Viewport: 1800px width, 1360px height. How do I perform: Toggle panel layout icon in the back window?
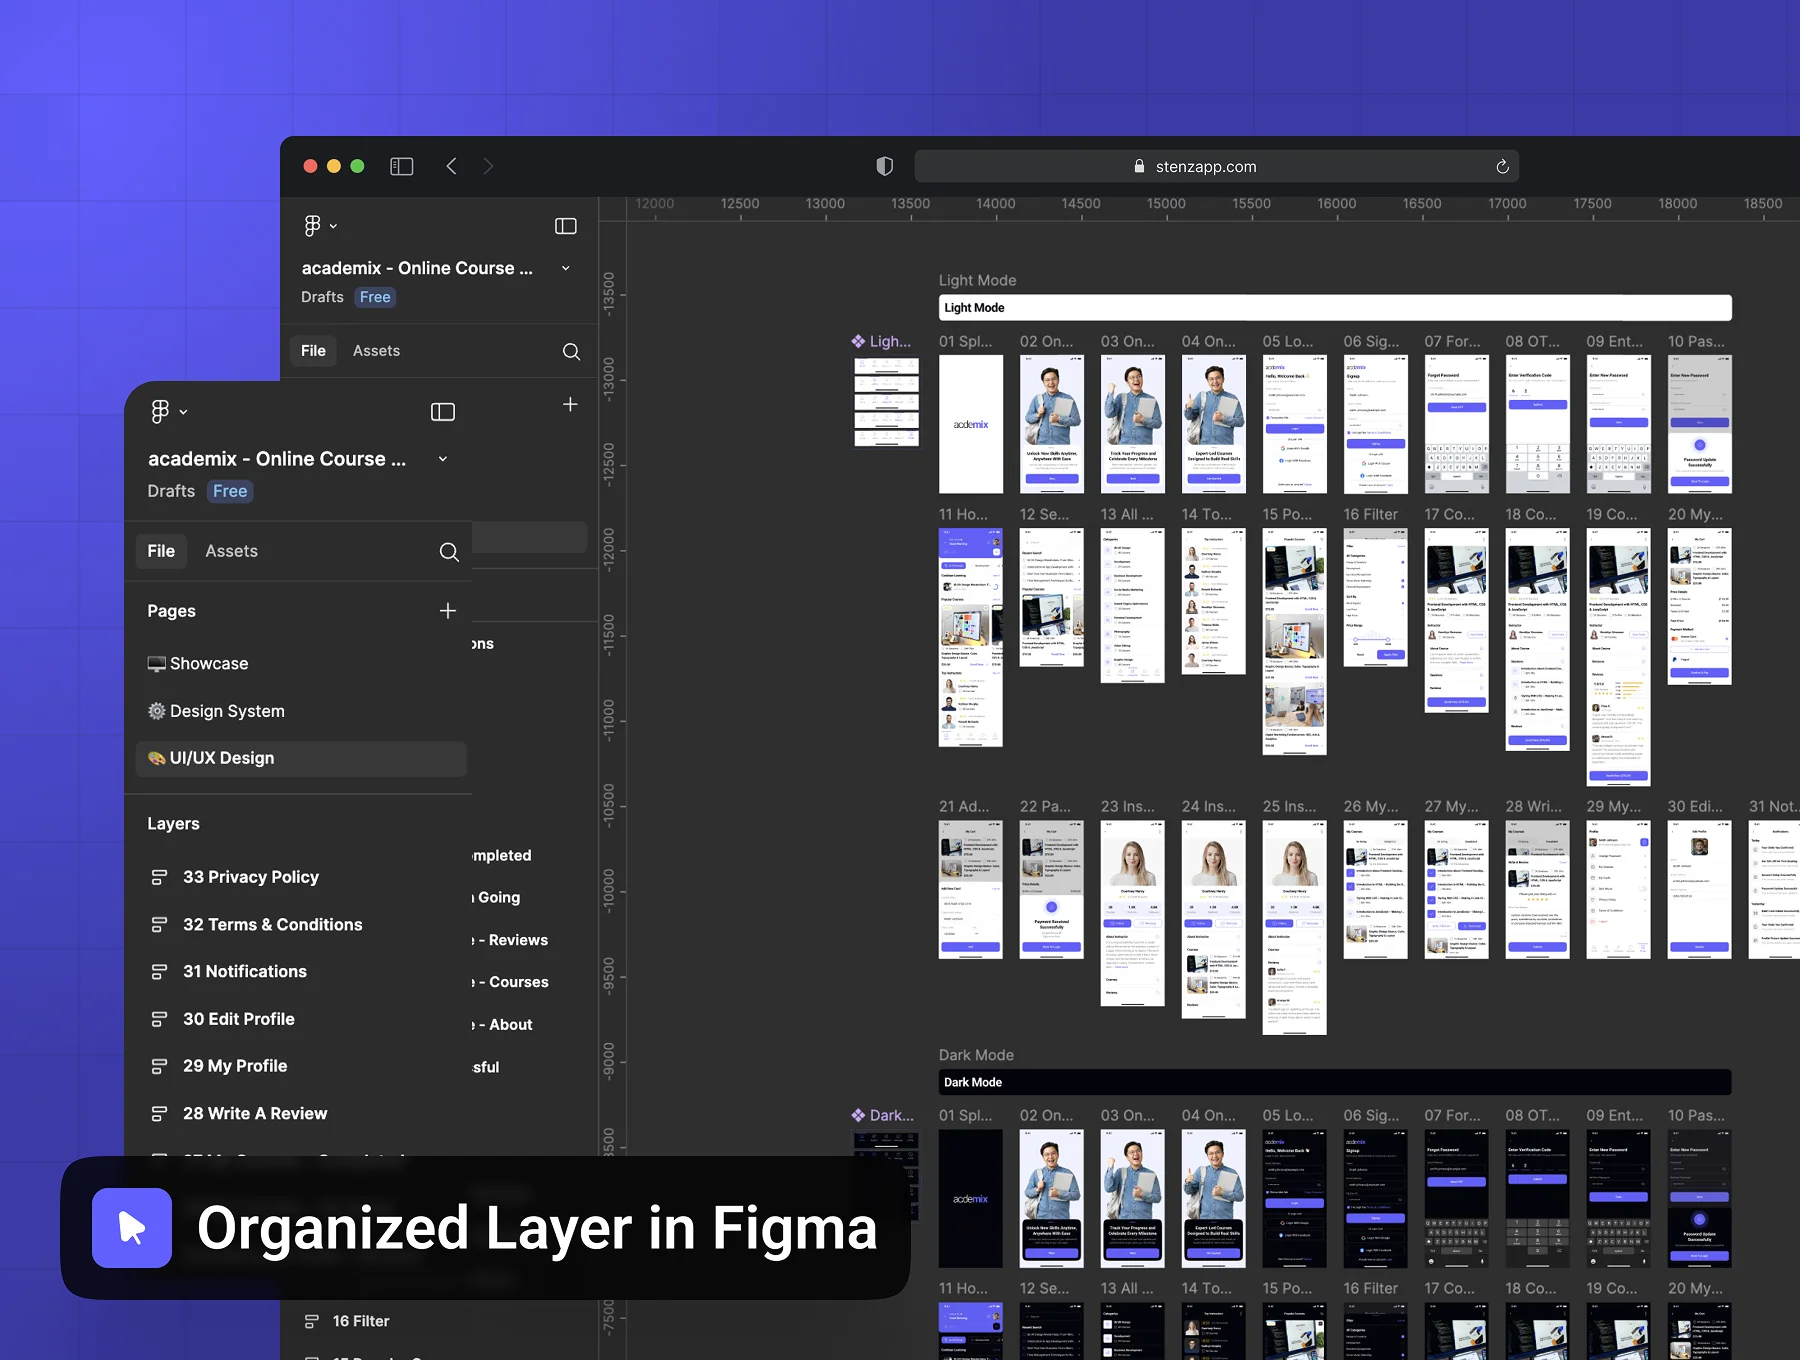pyautogui.click(x=566, y=226)
